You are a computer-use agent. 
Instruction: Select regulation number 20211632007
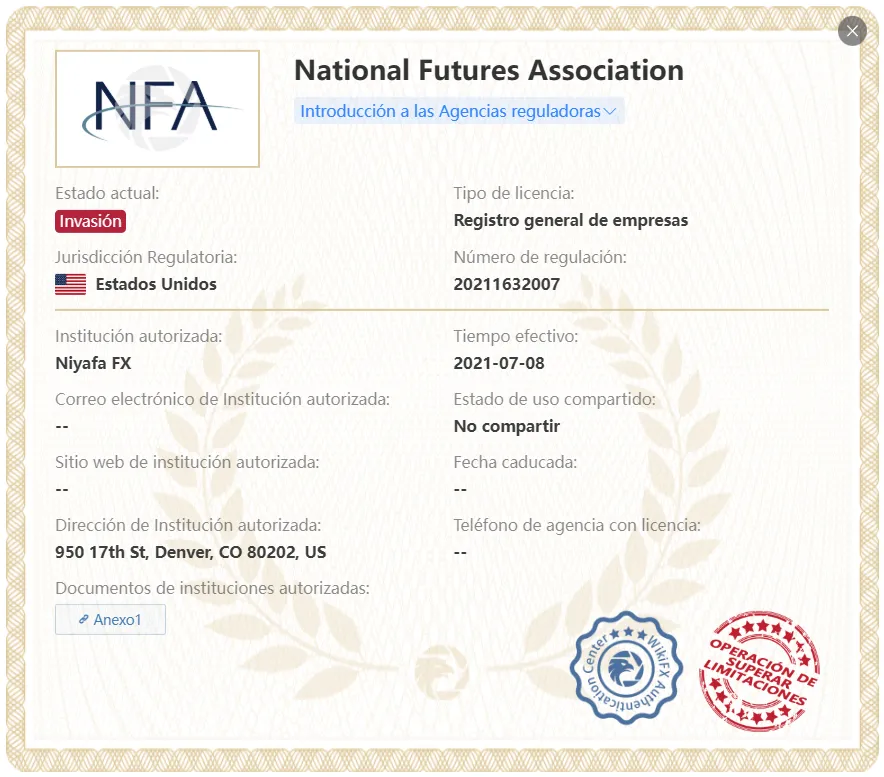point(506,284)
